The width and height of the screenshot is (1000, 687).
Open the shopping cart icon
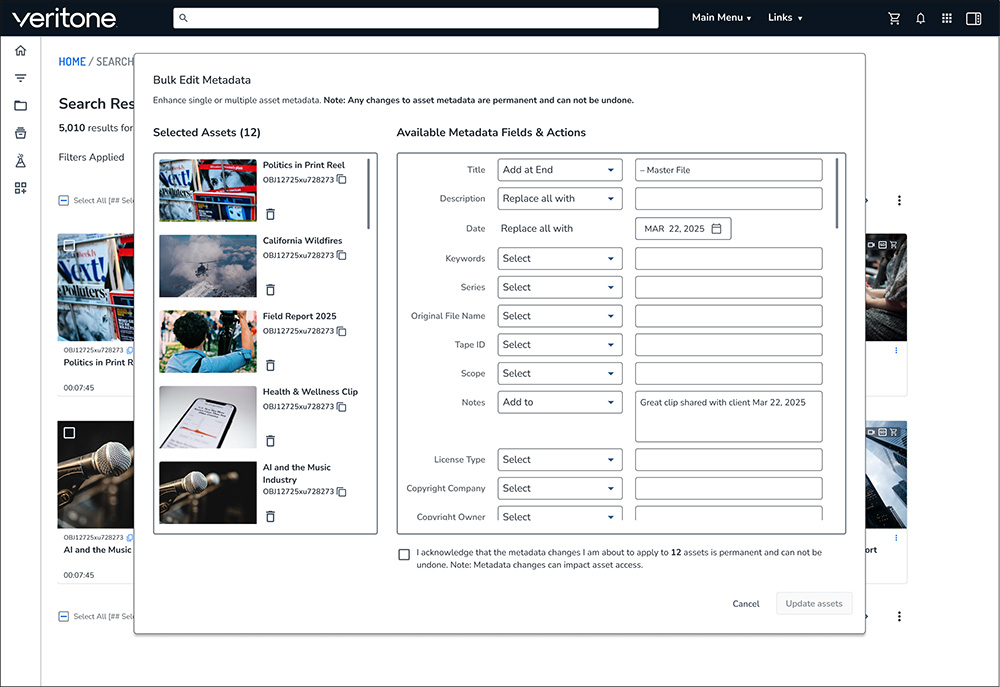(894, 18)
